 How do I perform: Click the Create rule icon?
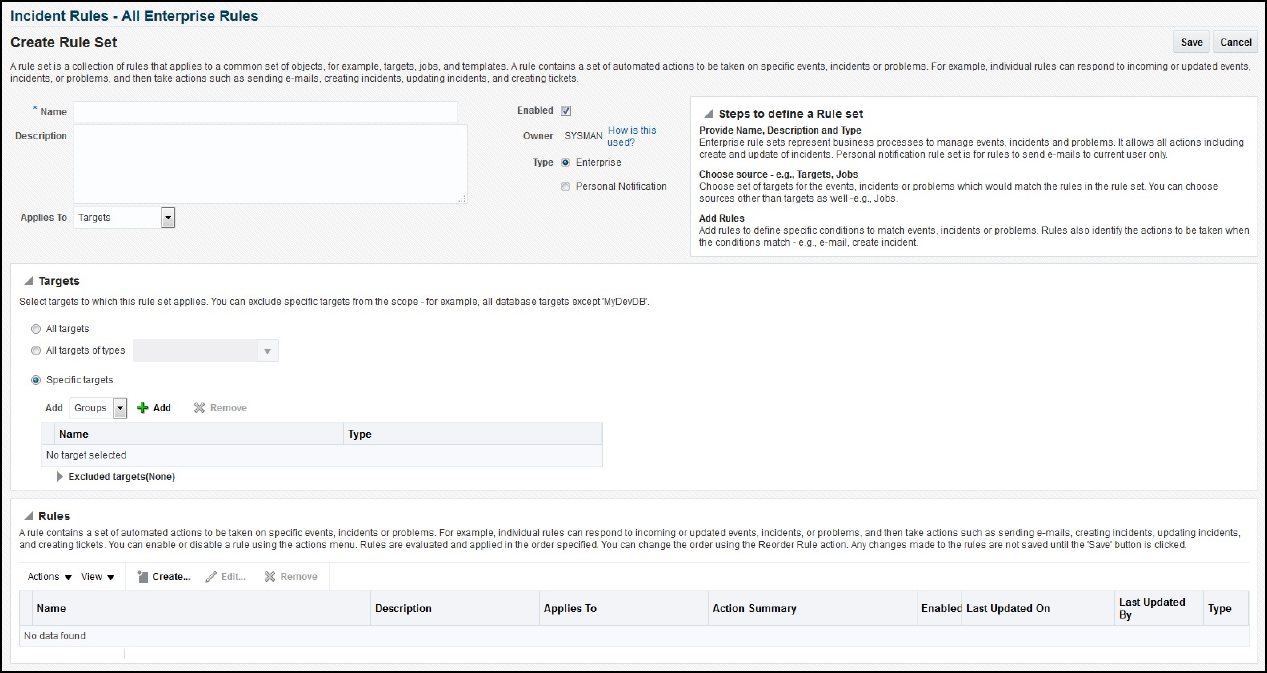pos(142,577)
